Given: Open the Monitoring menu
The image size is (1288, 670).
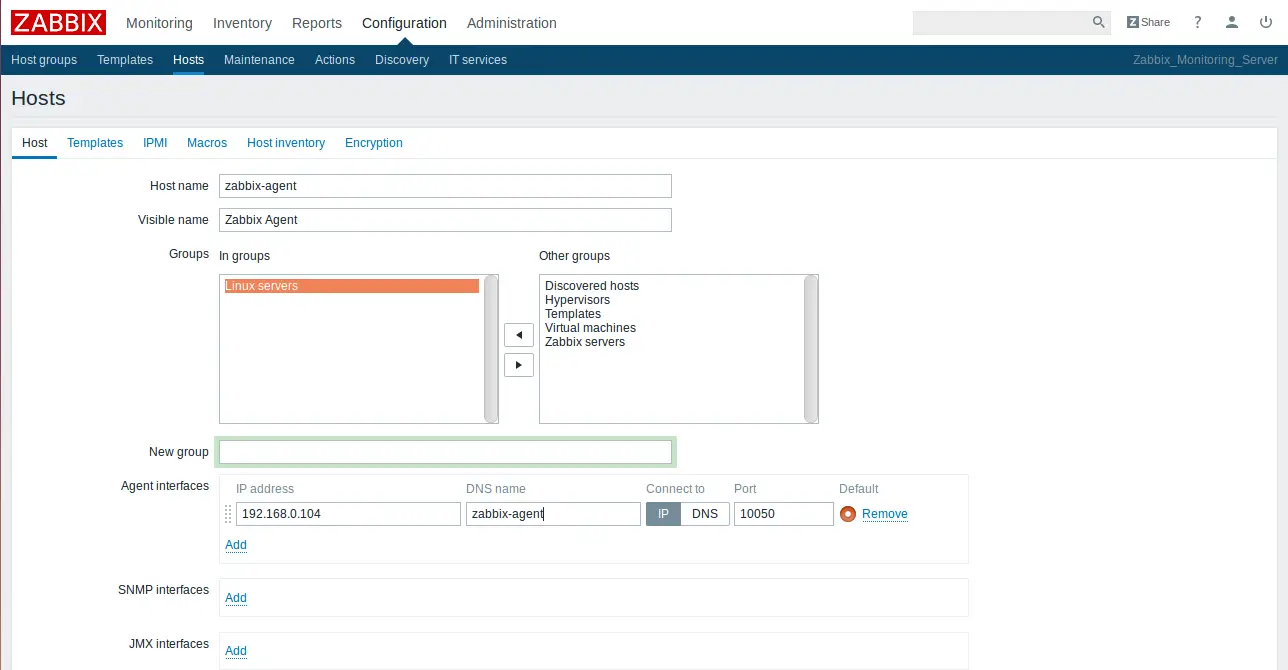Looking at the screenshot, I should point(159,23).
